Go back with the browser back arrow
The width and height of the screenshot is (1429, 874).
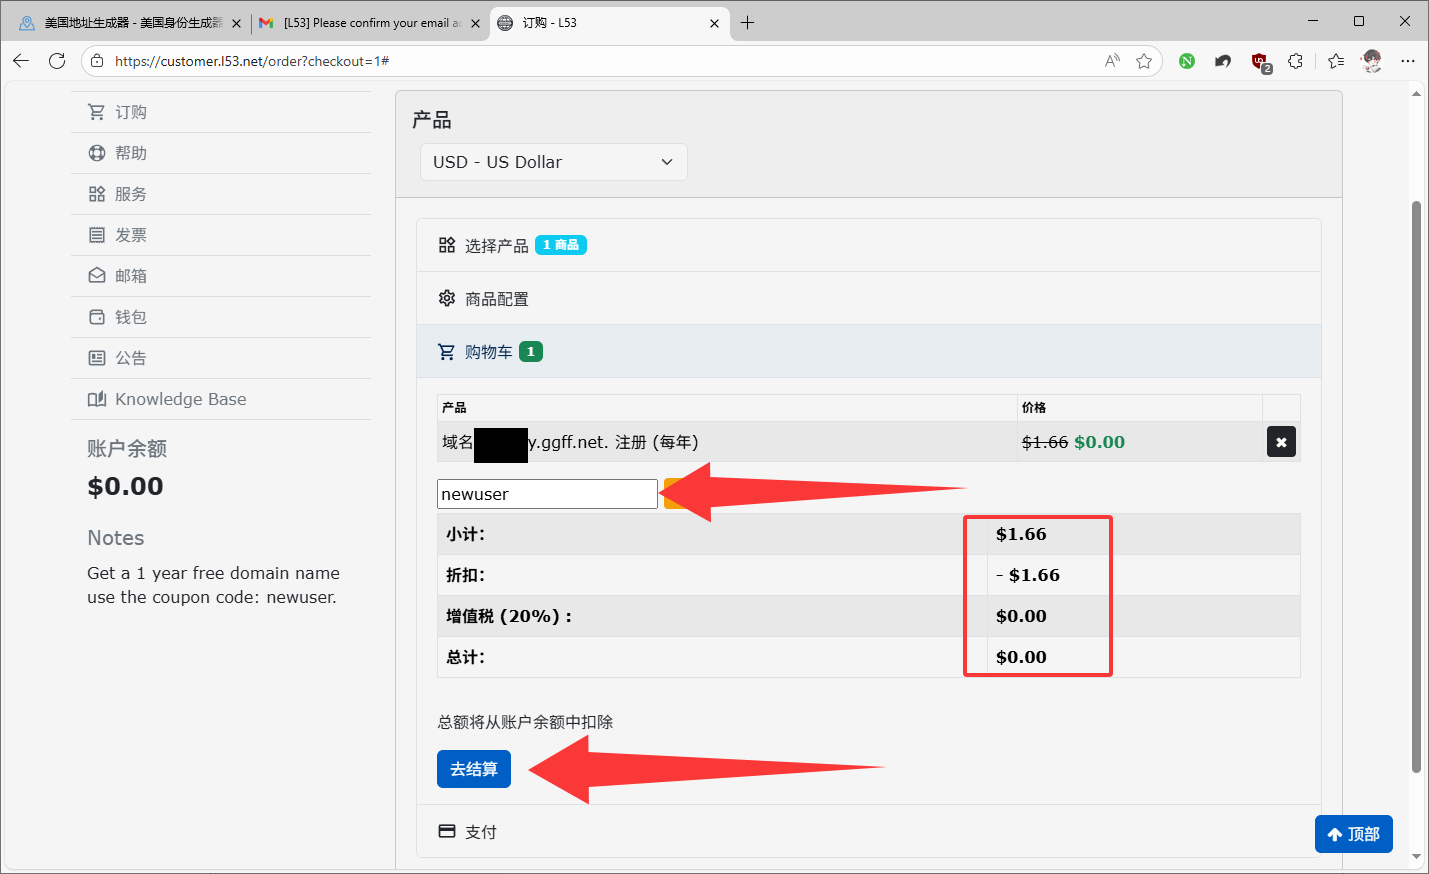(x=21, y=61)
